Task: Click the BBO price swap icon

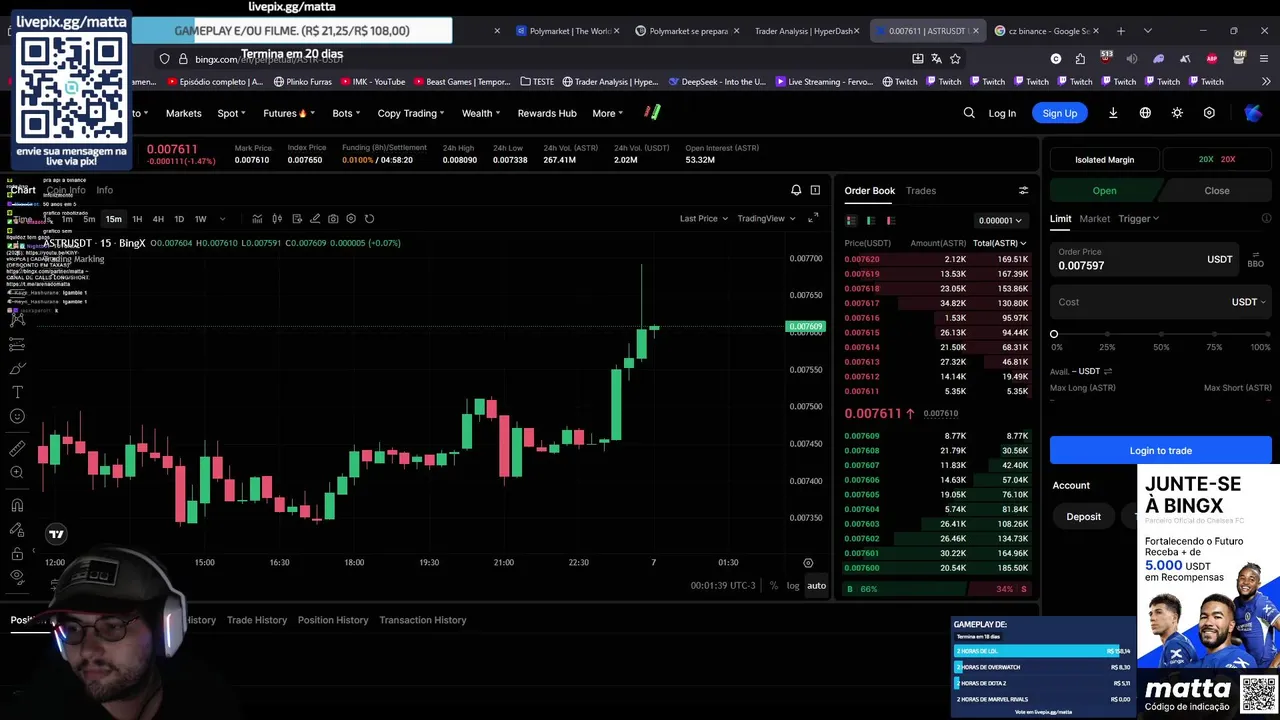Action: click(x=1255, y=260)
